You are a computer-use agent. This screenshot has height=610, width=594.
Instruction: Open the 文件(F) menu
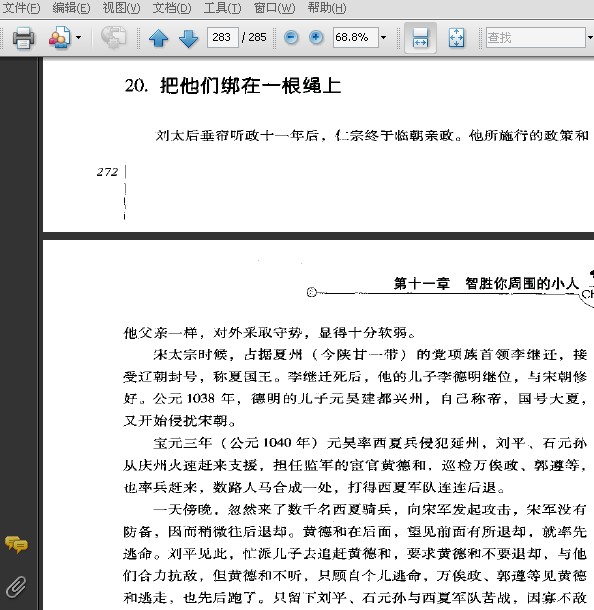coord(21,8)
